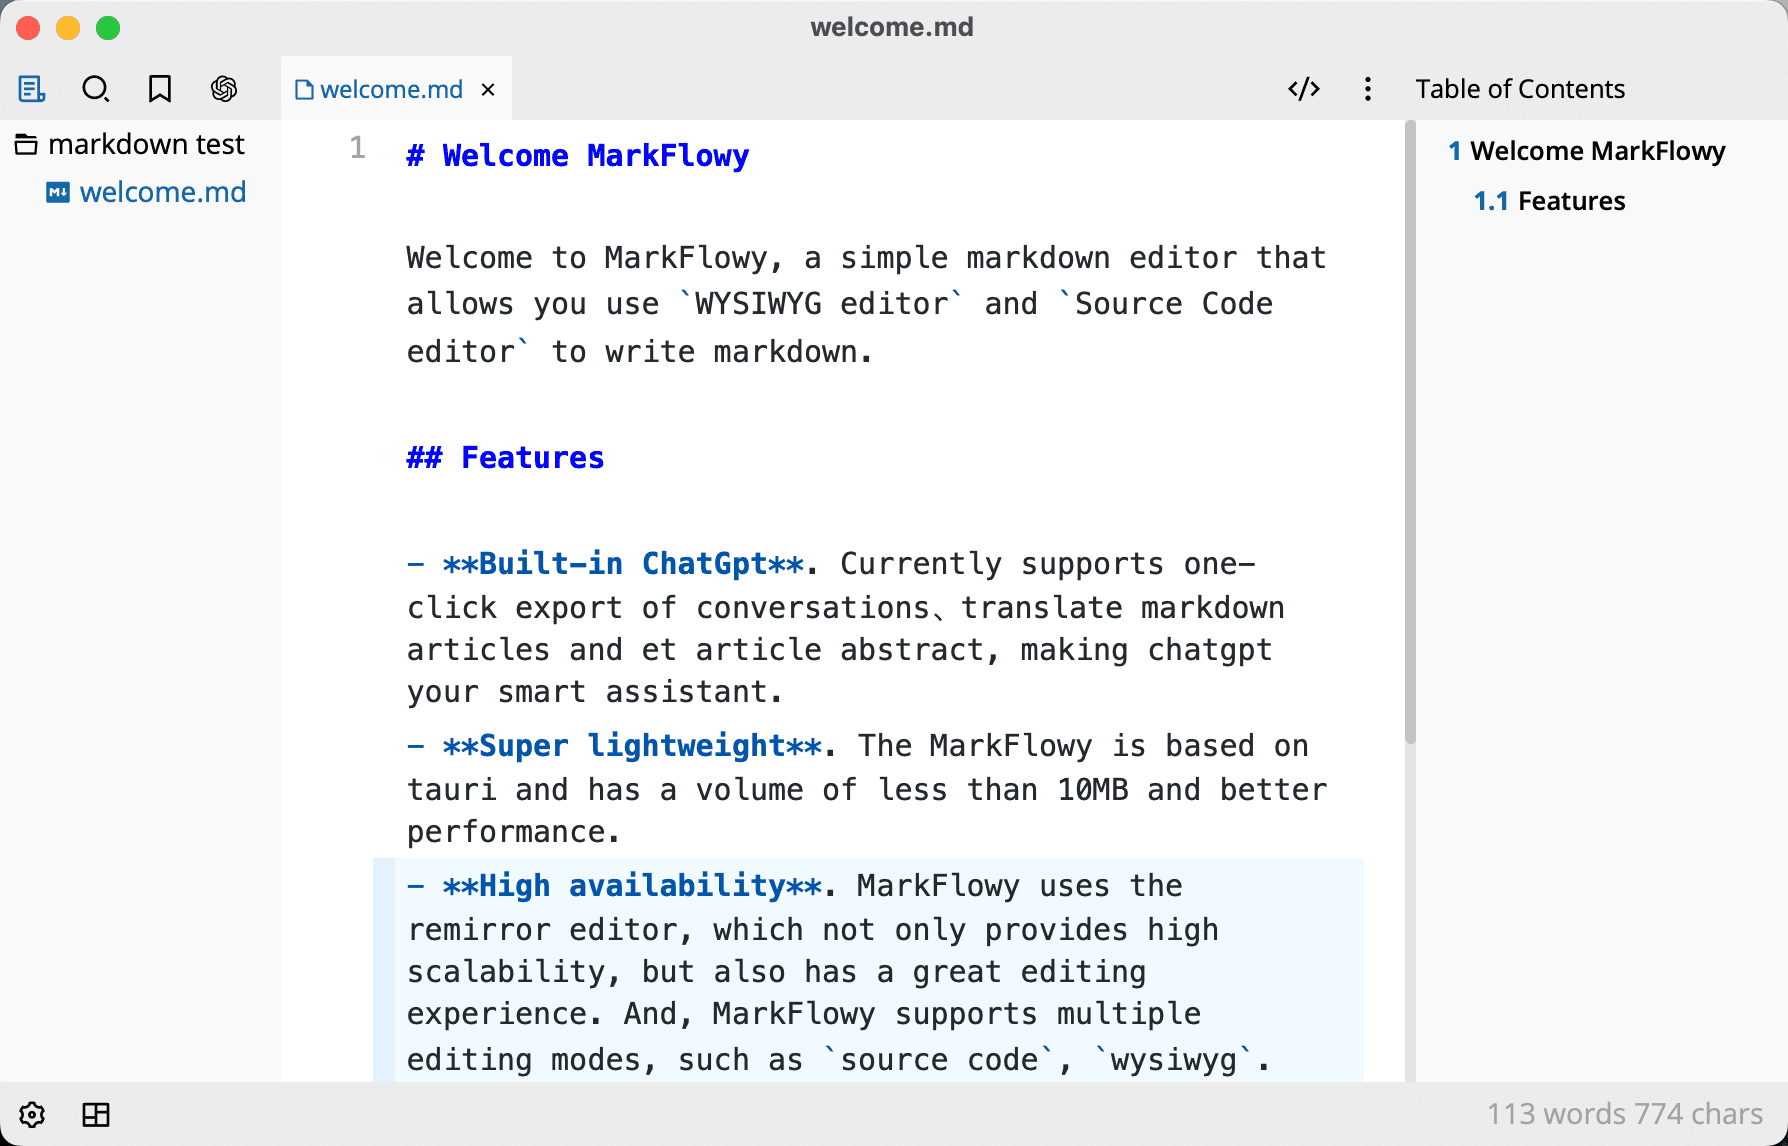Click the editor vertical scrollbar
Viewport: 1788px width, 1146px height.
click(x=1410, y=432)
